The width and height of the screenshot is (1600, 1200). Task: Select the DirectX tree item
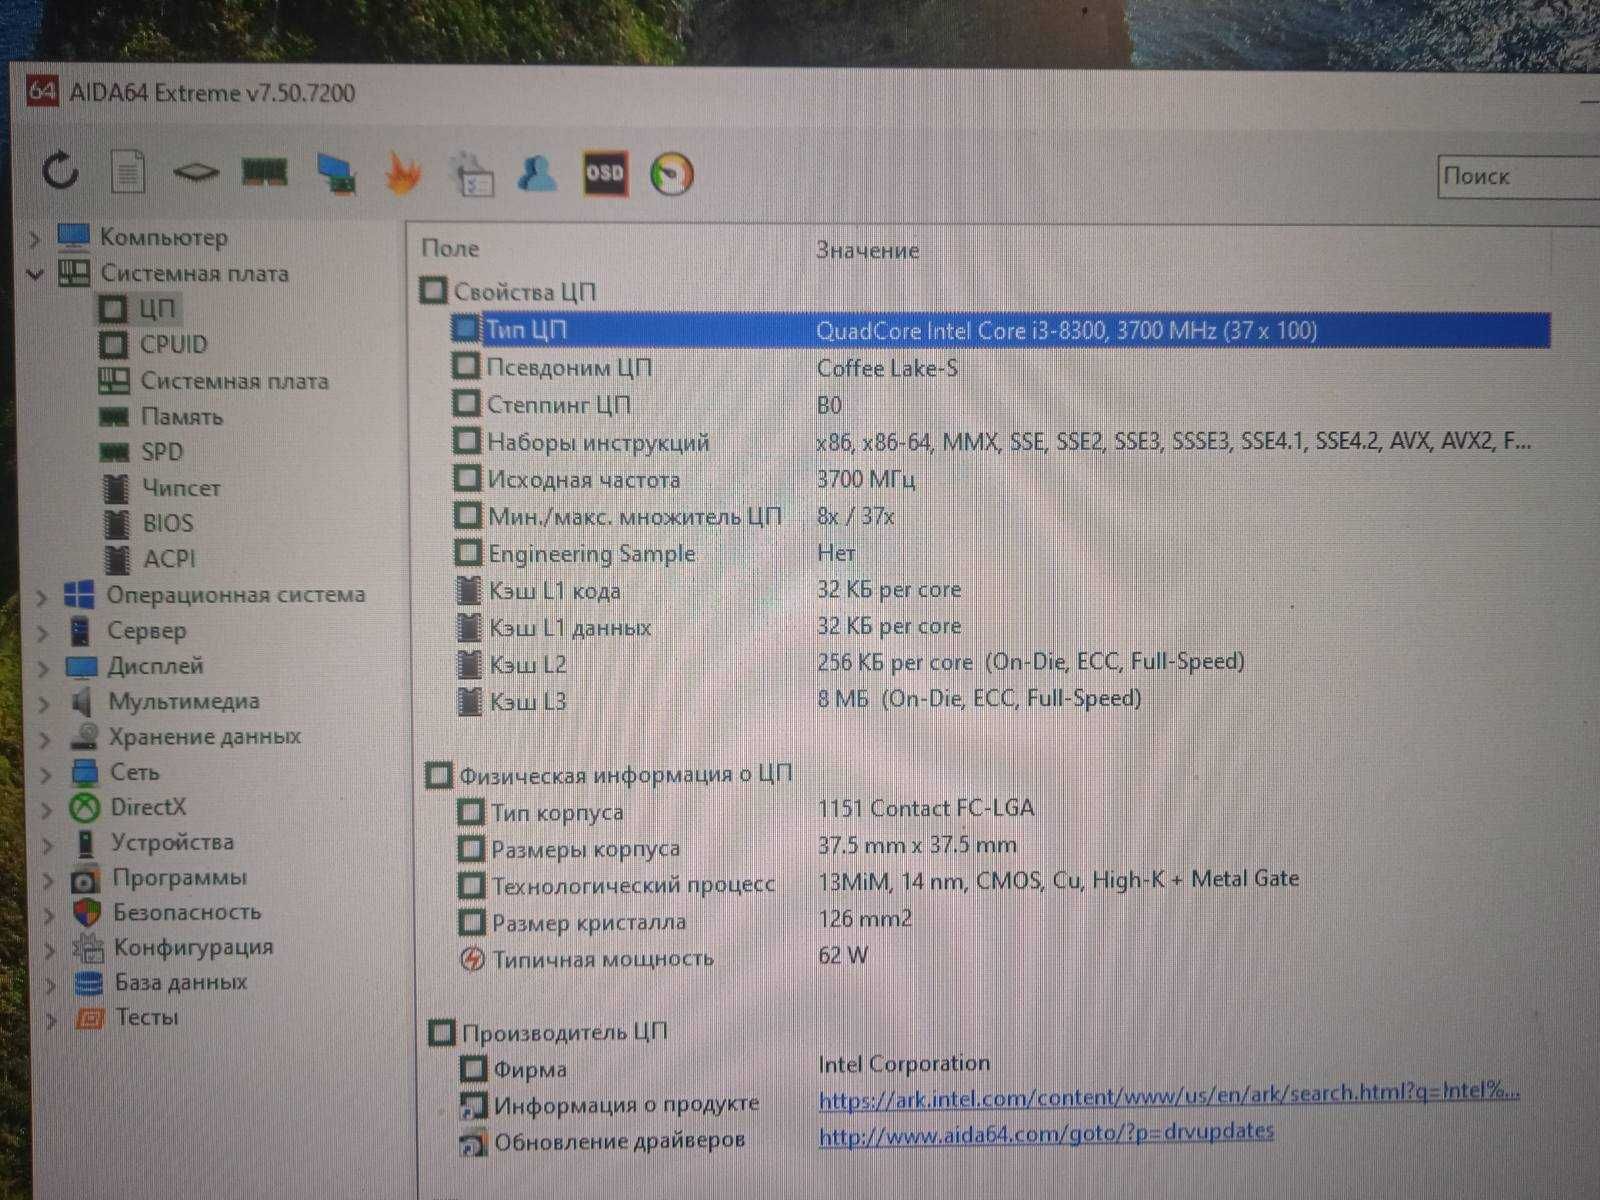tap(128, 806)
